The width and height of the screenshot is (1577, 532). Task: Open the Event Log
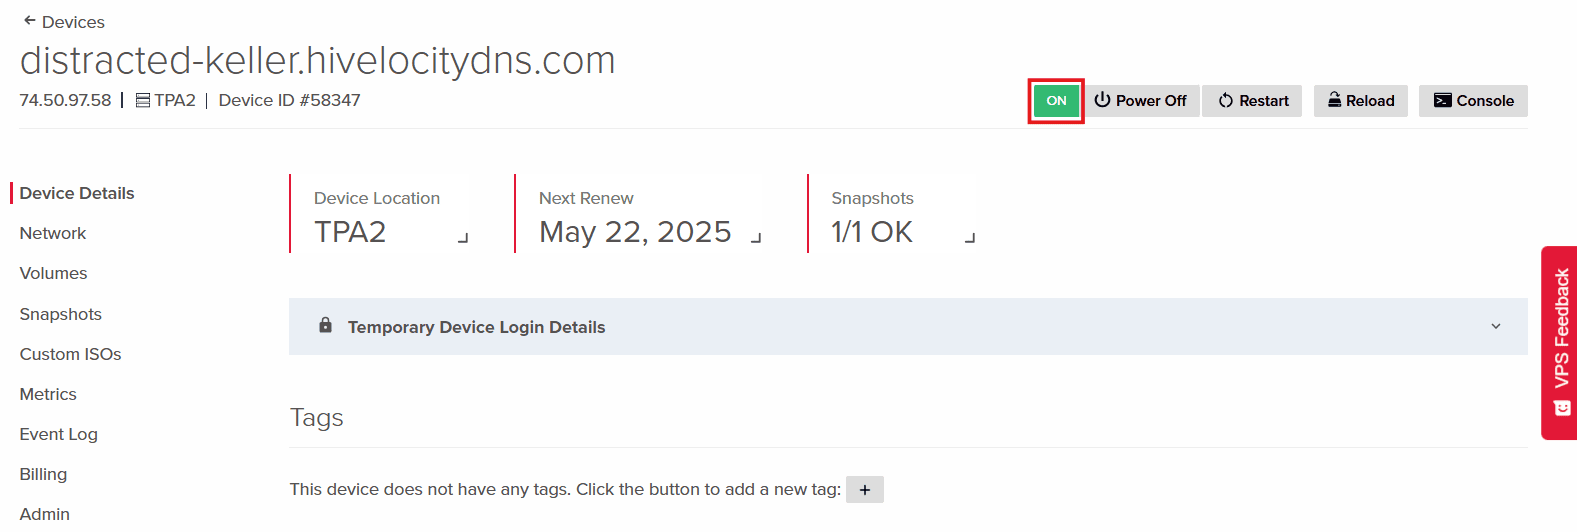[x=59, y=434]
